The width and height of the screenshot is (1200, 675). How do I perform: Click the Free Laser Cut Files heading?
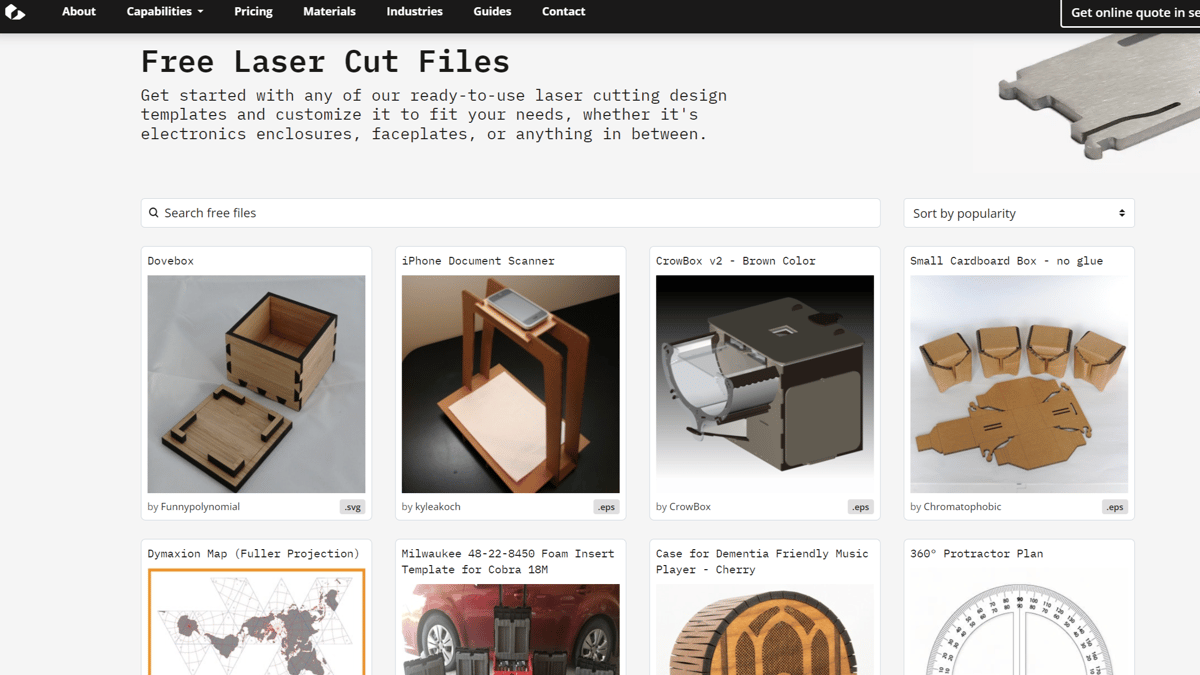pos(325,62)
